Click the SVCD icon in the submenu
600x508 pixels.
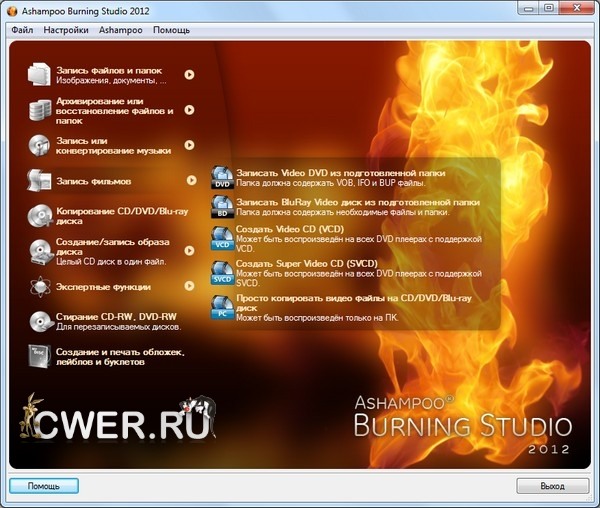pyautogui.click(x=221, y=273)
